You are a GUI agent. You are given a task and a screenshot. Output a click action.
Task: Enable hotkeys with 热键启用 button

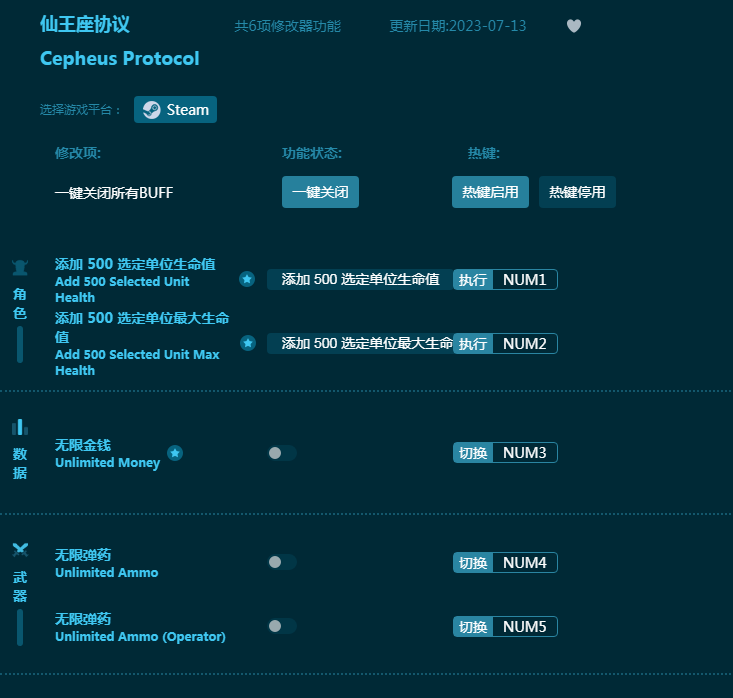[x=490, y=192]
